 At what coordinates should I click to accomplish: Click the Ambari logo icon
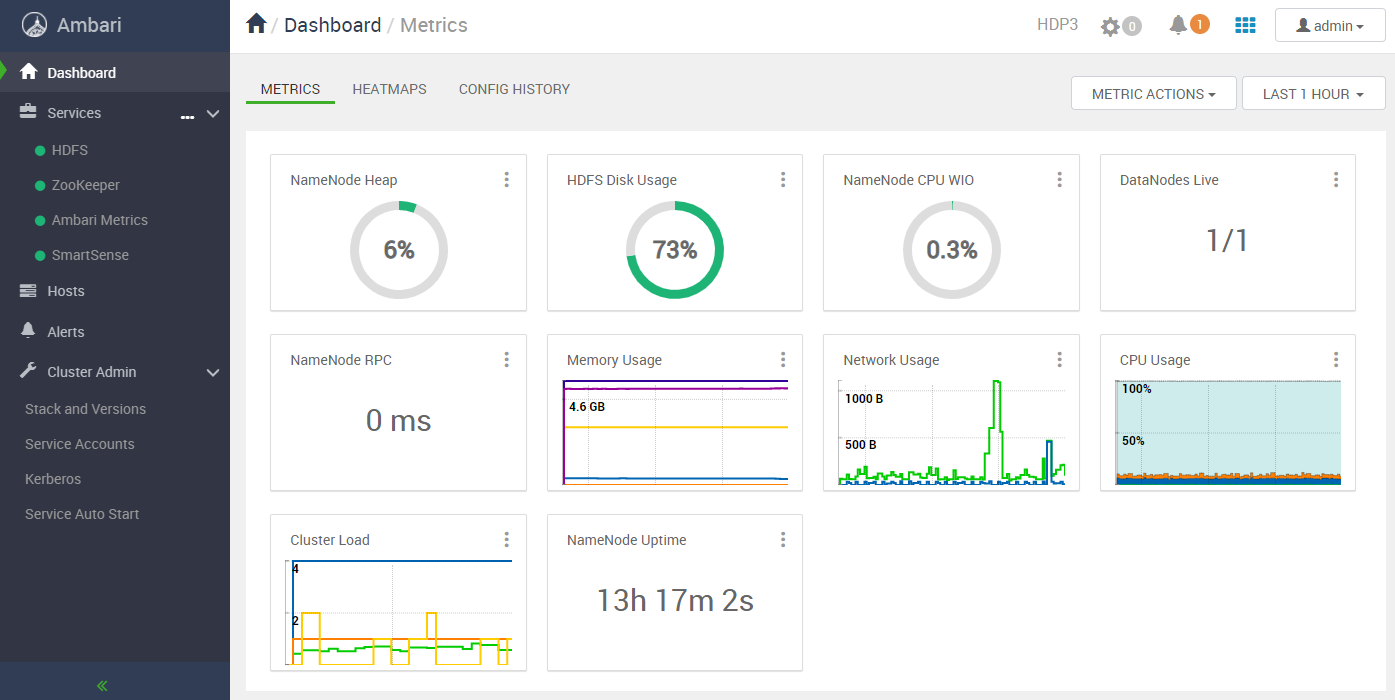click(35, 25)
